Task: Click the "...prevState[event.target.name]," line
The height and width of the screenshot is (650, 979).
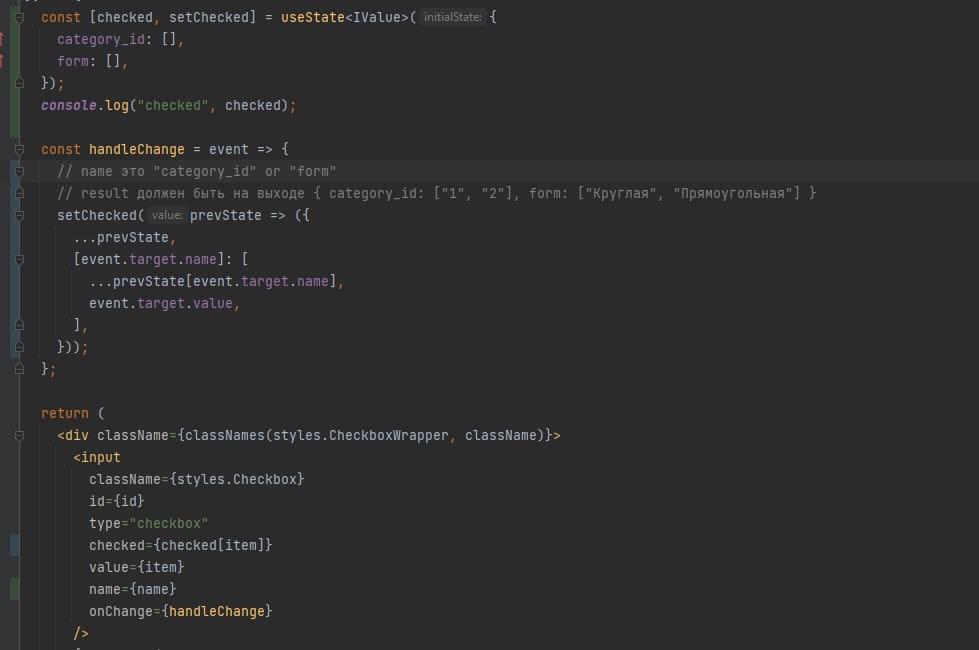Action: 216,281
